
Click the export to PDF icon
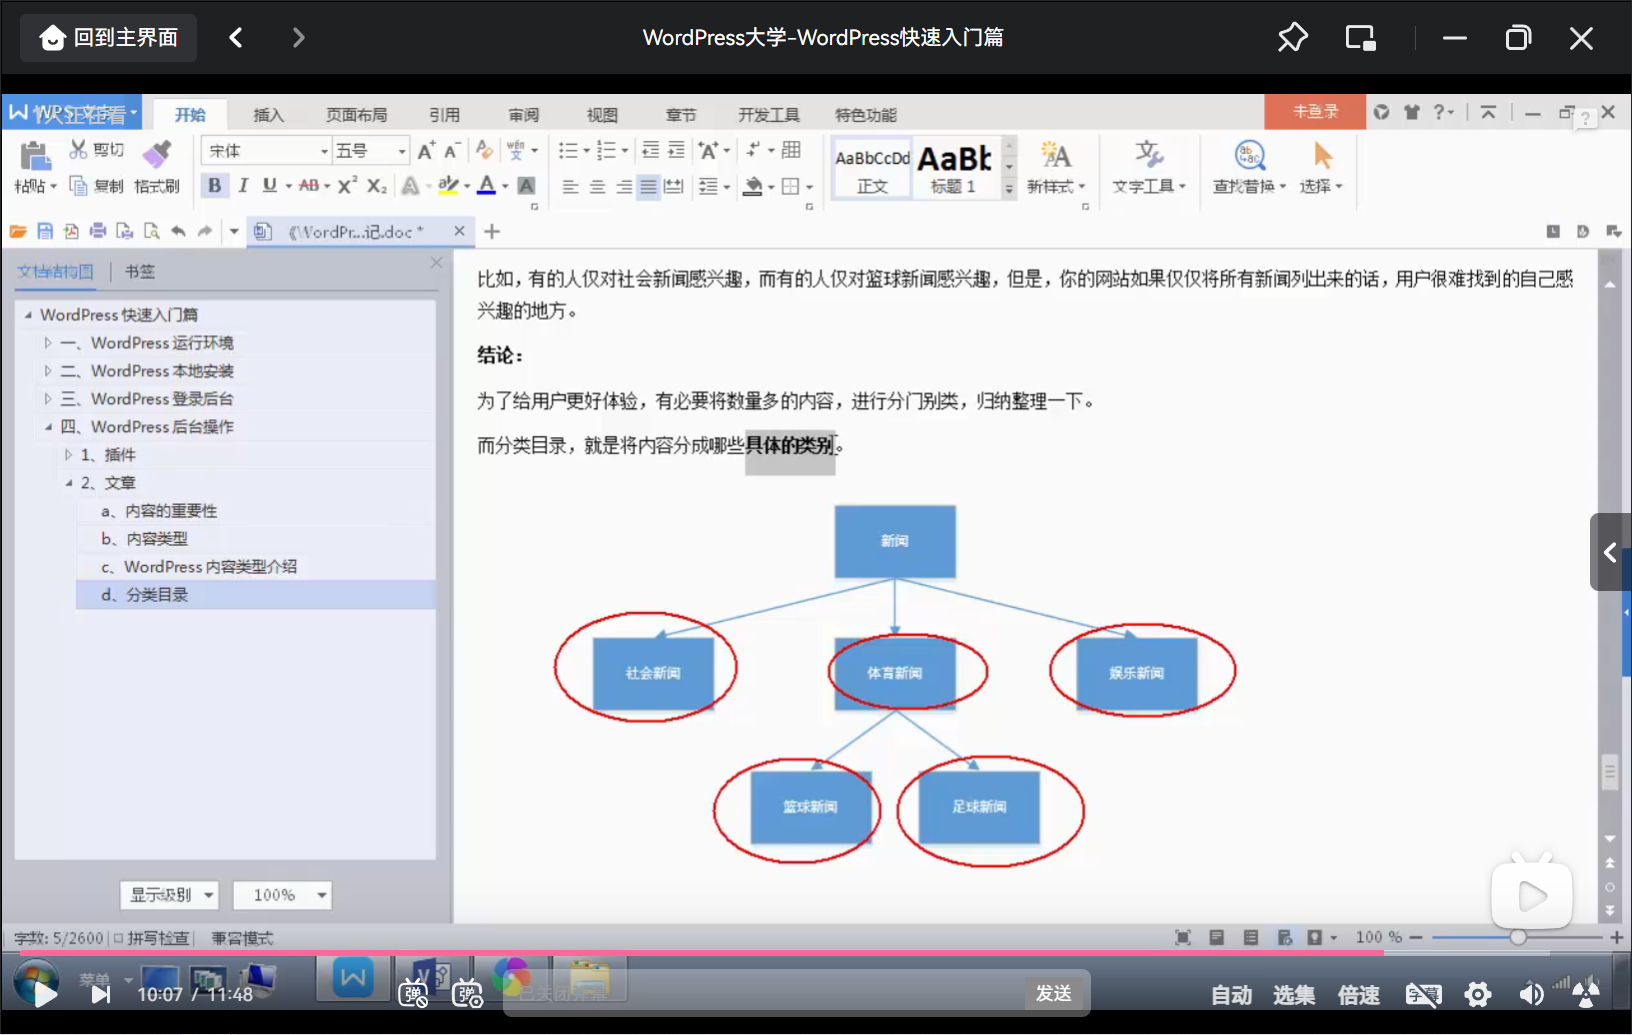[71, 231]
